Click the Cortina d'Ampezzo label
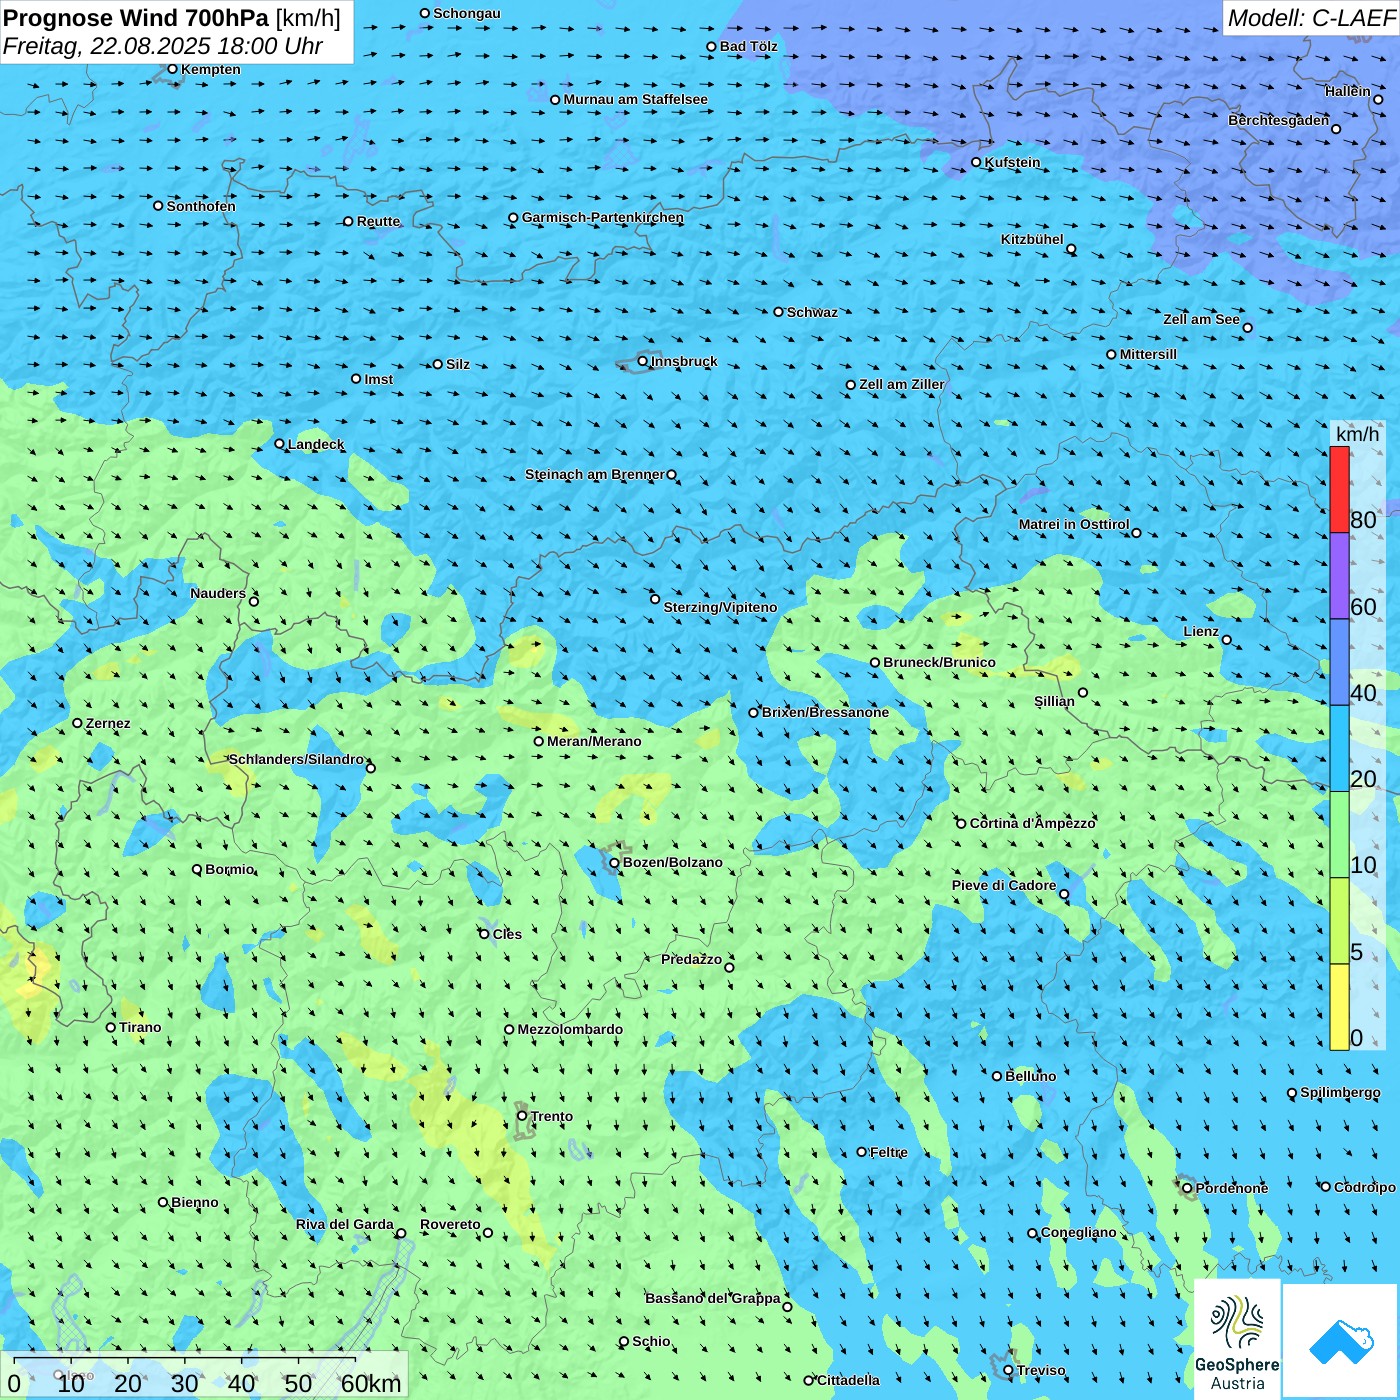Screen dimensions: 1400x1400 [1033, 823]
